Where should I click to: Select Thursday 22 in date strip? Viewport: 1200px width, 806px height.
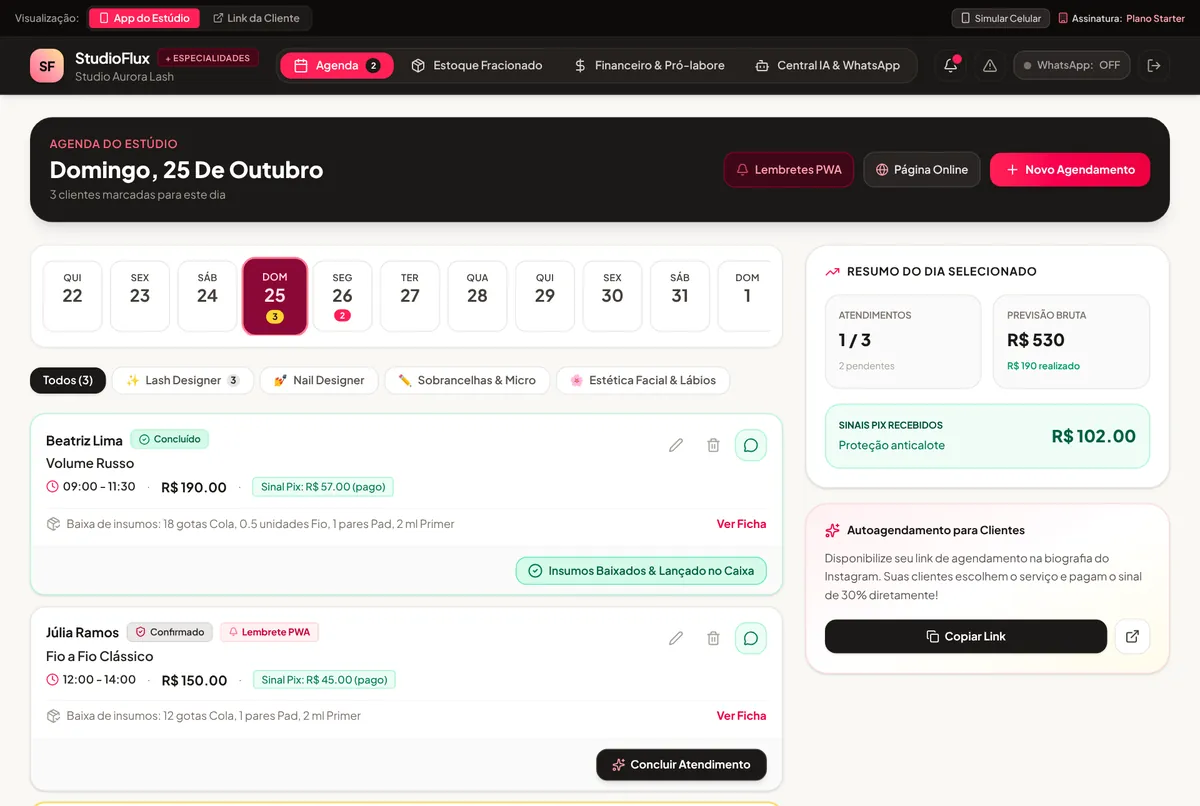click(72, 295)
